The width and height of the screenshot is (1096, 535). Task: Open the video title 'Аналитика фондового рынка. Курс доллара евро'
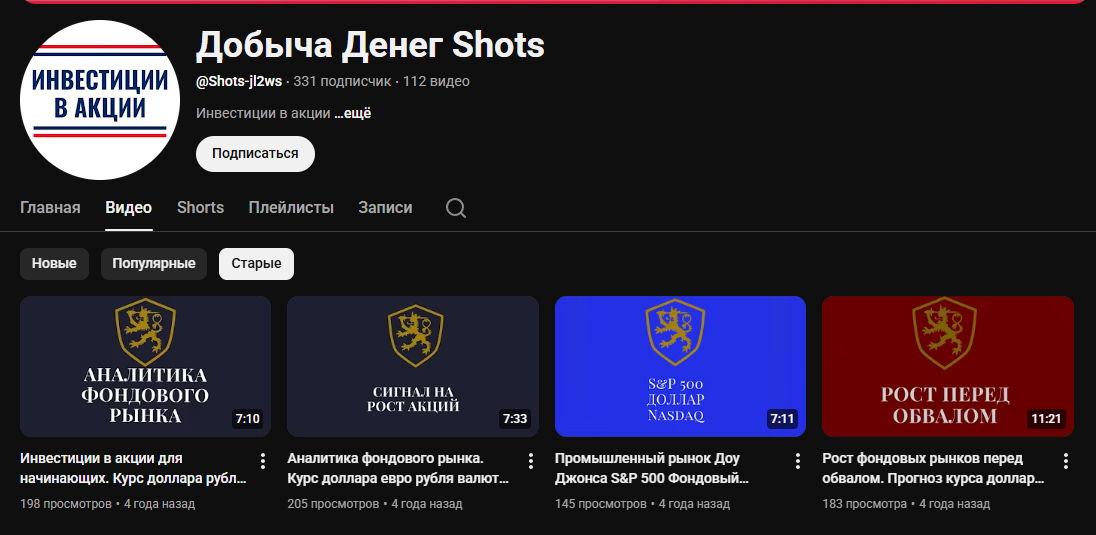[x=398, y=469]
